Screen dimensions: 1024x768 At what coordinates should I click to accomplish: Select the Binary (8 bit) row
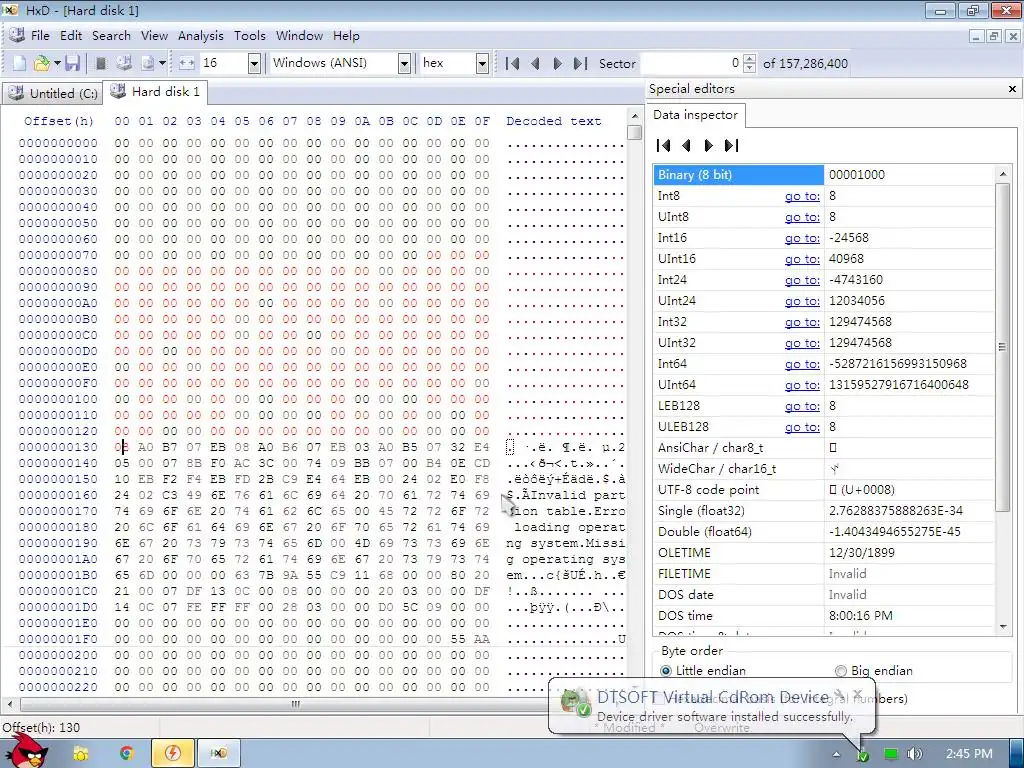824,175
